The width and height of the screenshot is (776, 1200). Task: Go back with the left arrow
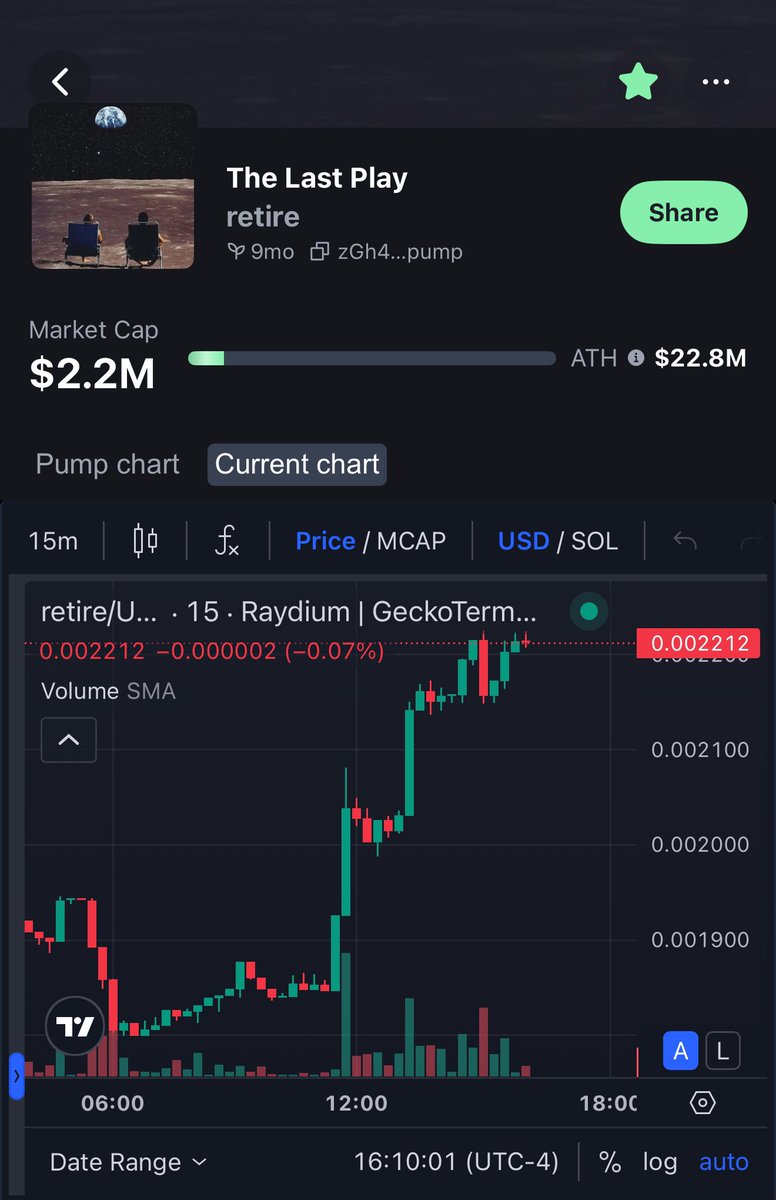point(60,82)
